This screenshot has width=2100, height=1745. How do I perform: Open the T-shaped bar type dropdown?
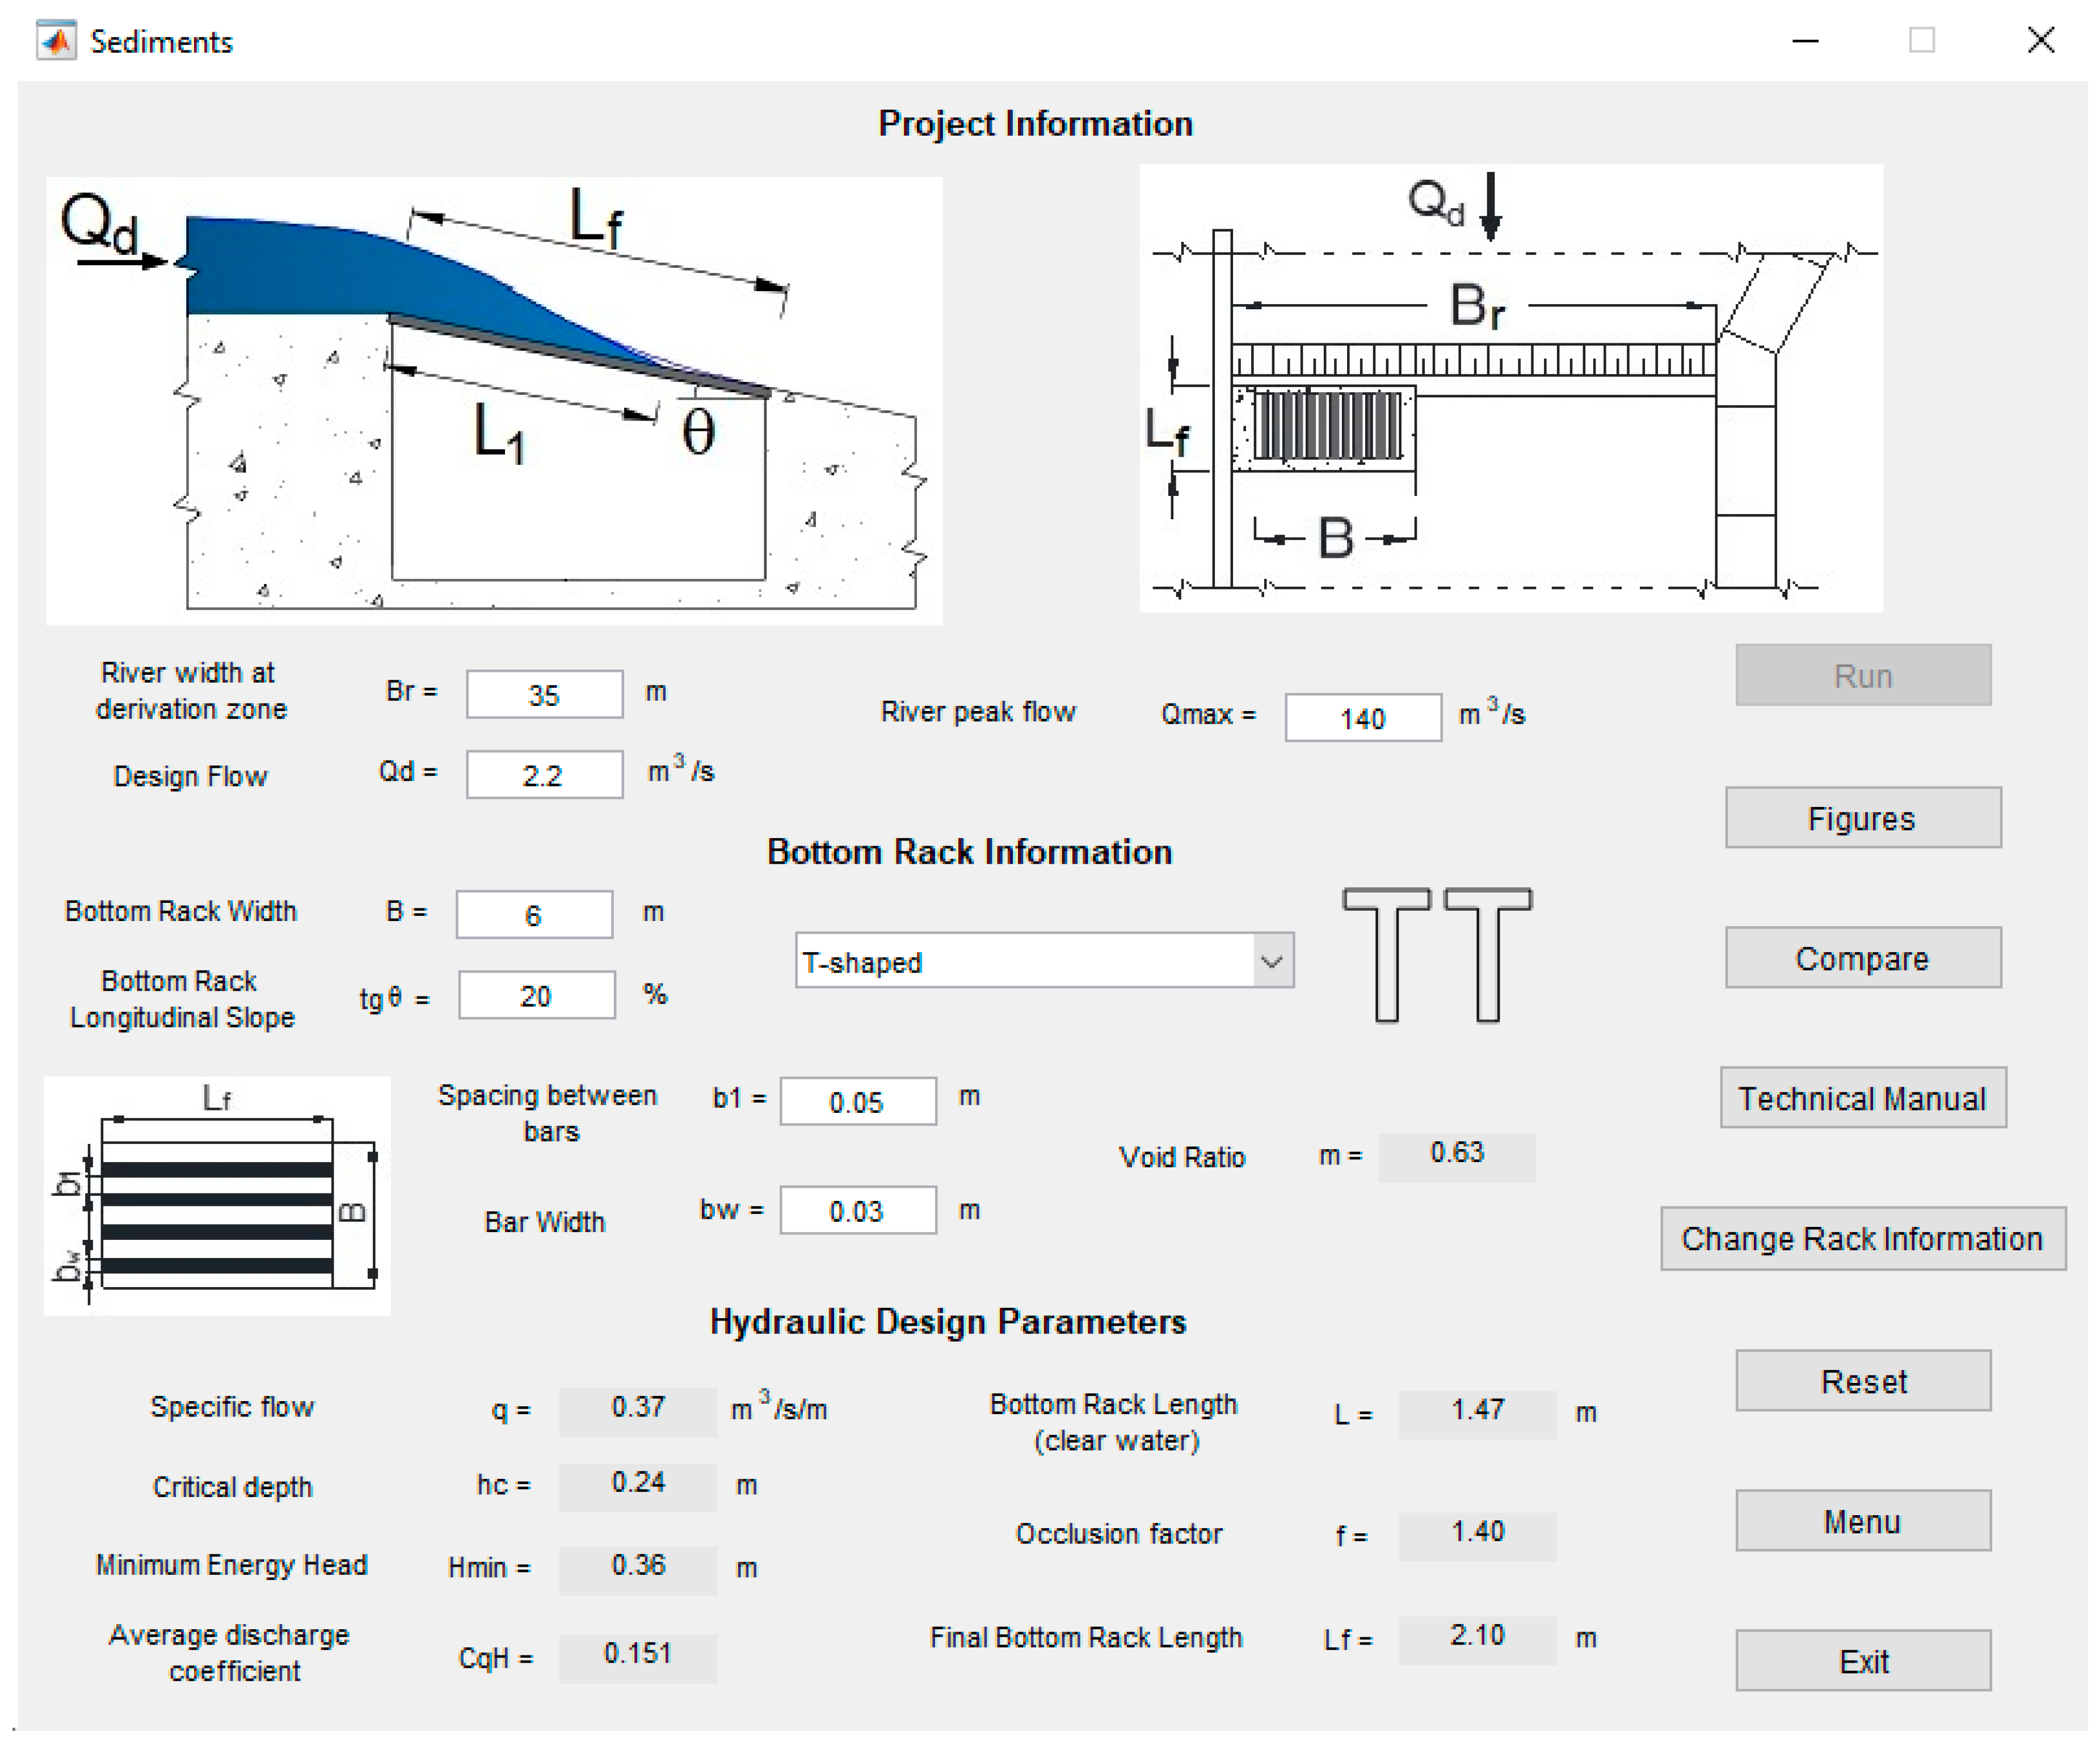(x=1025, y=961)
